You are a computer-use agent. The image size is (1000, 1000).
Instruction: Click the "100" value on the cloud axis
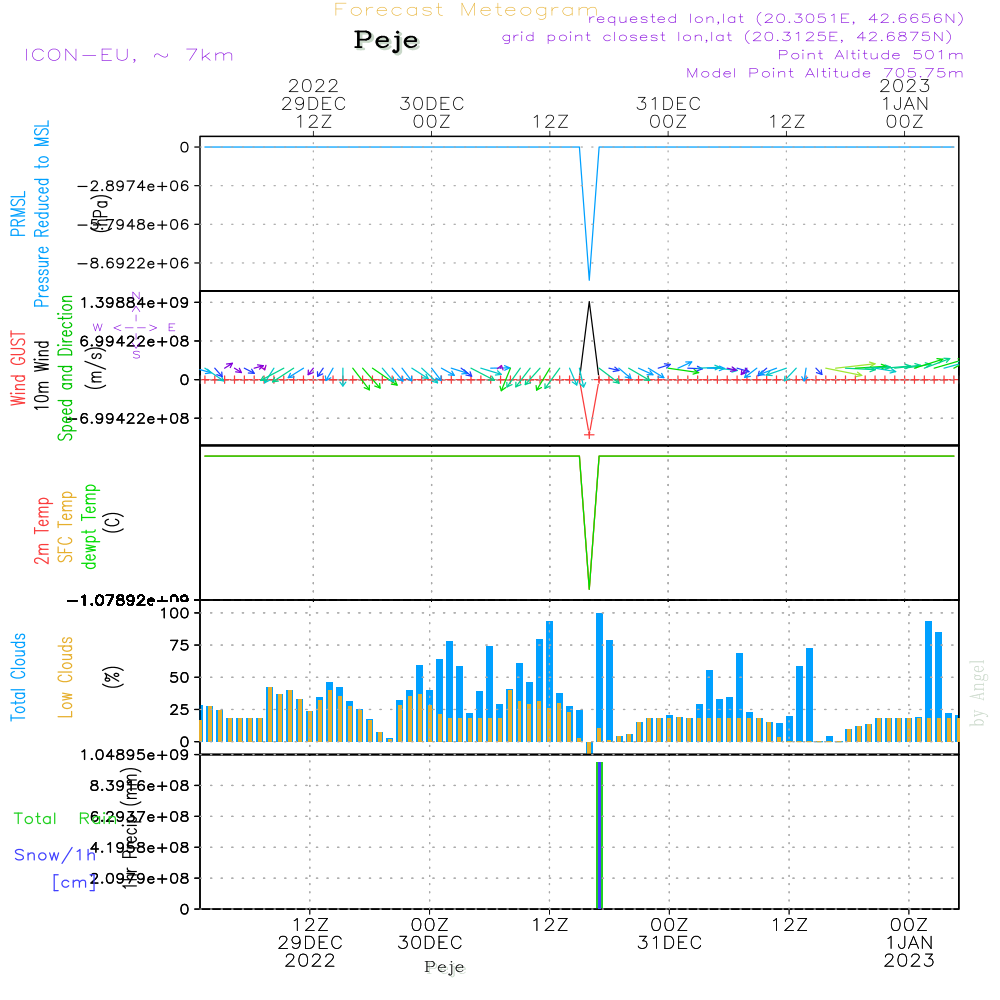coord(175,613)
